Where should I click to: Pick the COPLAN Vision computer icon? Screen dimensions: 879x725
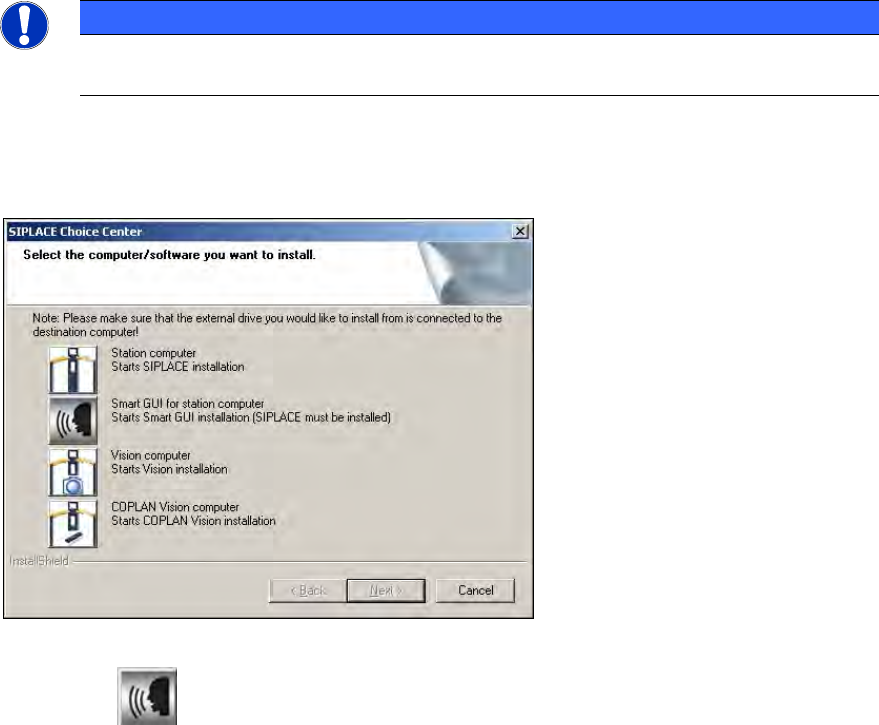[x=73, y=524]
